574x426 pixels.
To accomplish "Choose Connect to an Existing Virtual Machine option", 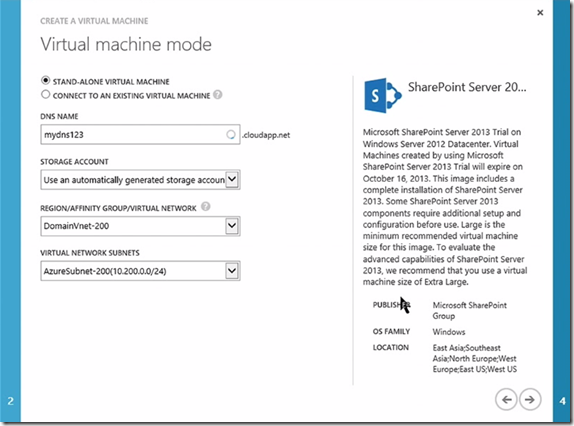I will click(x=45, y=94).
